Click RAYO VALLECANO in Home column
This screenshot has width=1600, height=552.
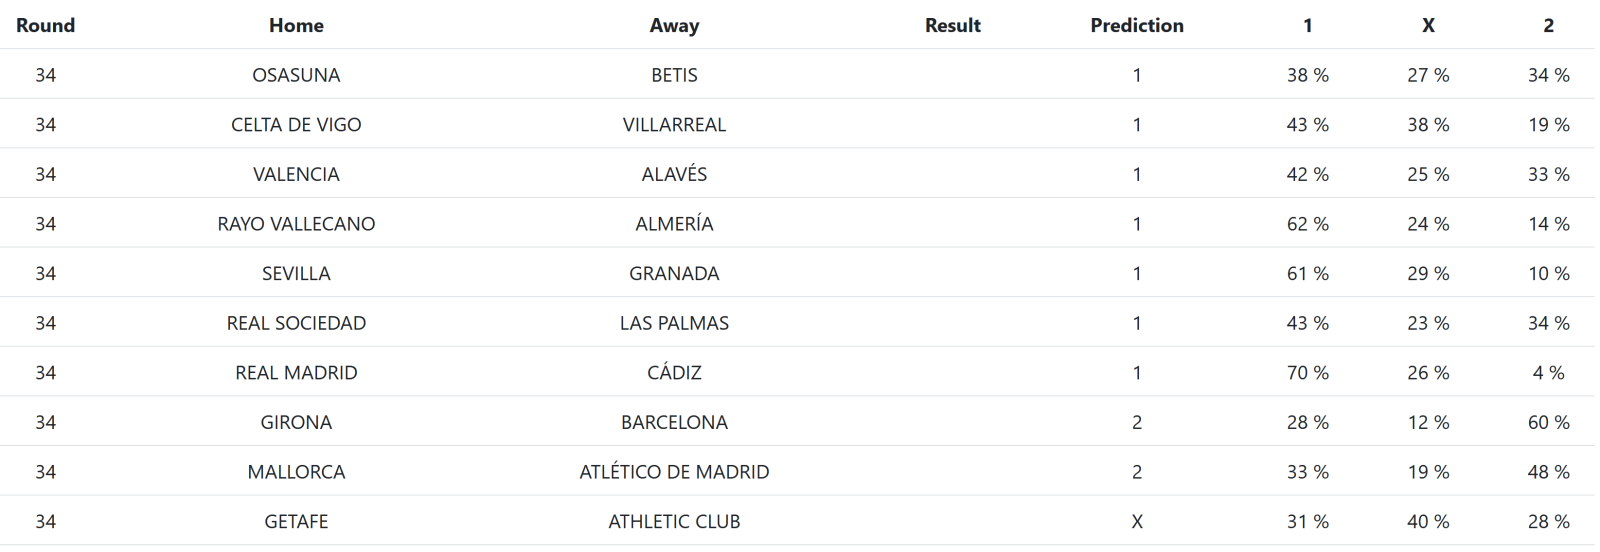click(x=296, y=224)
